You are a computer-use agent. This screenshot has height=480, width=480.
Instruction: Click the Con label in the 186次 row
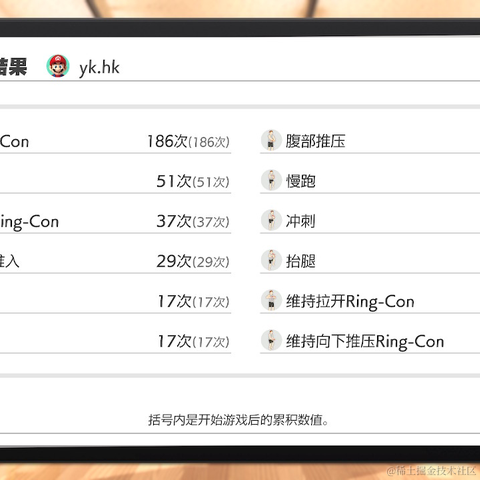pyautogui.click(x=14, y=142)
